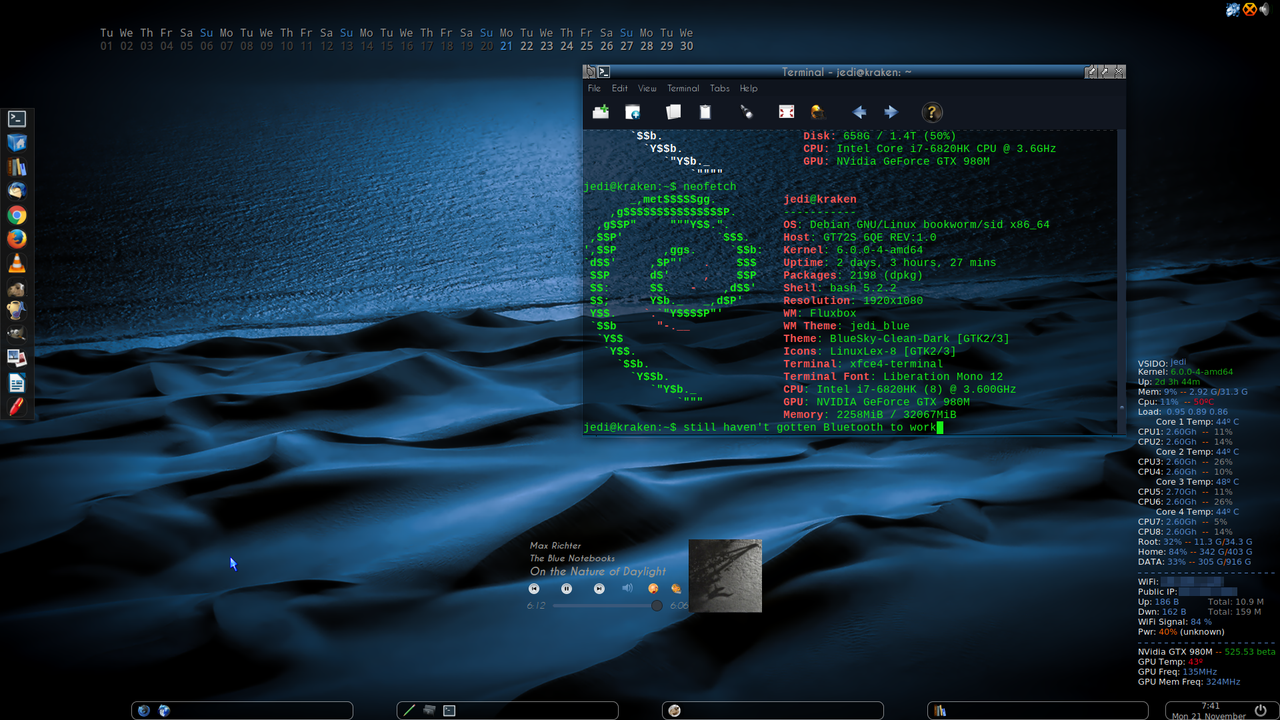
Task: Open the Tabs menu in Terminal
Action: (720, 88)
